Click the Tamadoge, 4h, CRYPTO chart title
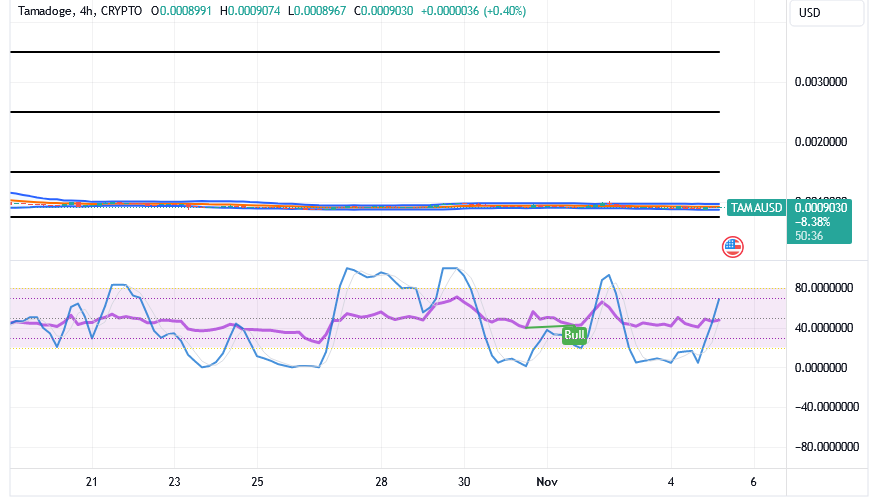The width and height of the screenshot is (878, 500). (80, 11)
